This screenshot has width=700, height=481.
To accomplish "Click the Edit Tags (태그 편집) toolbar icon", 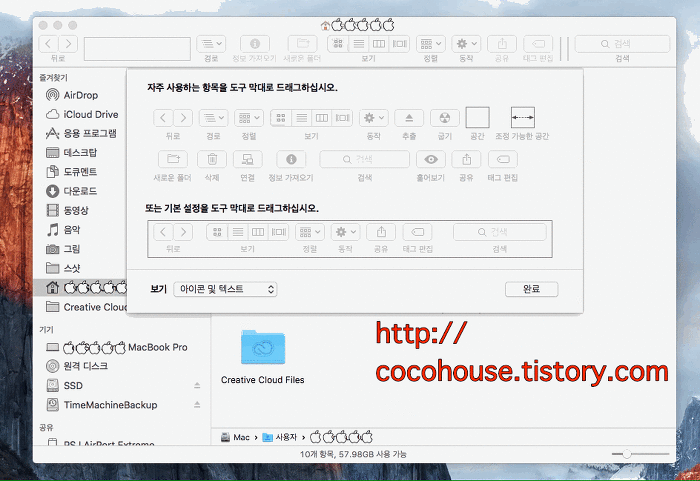I will point(538,44).
